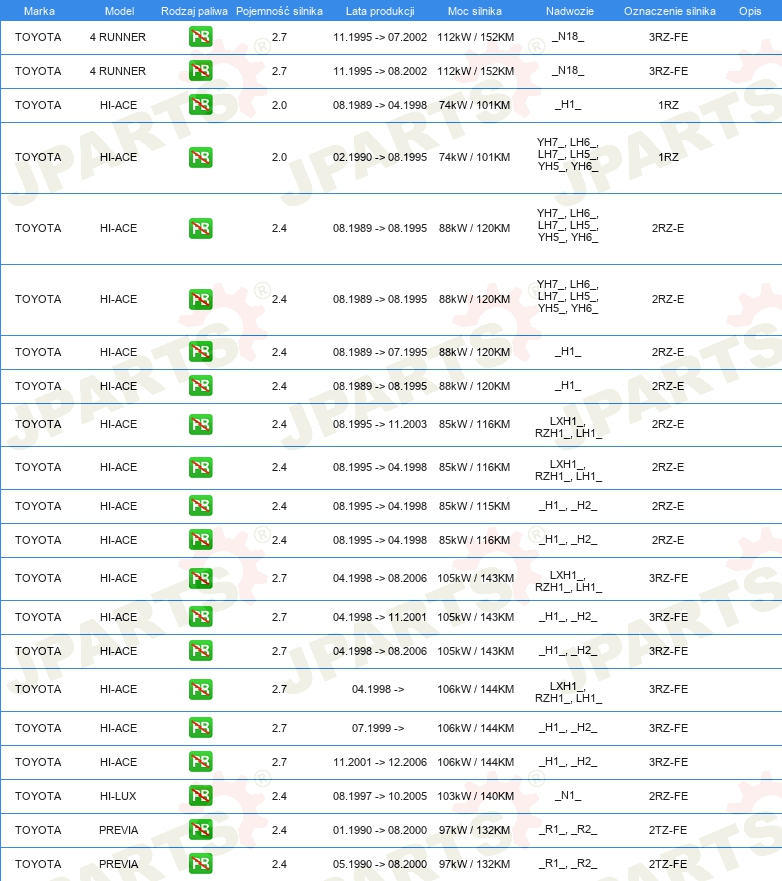
Task: Select PREVIA in the 01.1990 -> 08.2000 row
Action: [119, 830]
